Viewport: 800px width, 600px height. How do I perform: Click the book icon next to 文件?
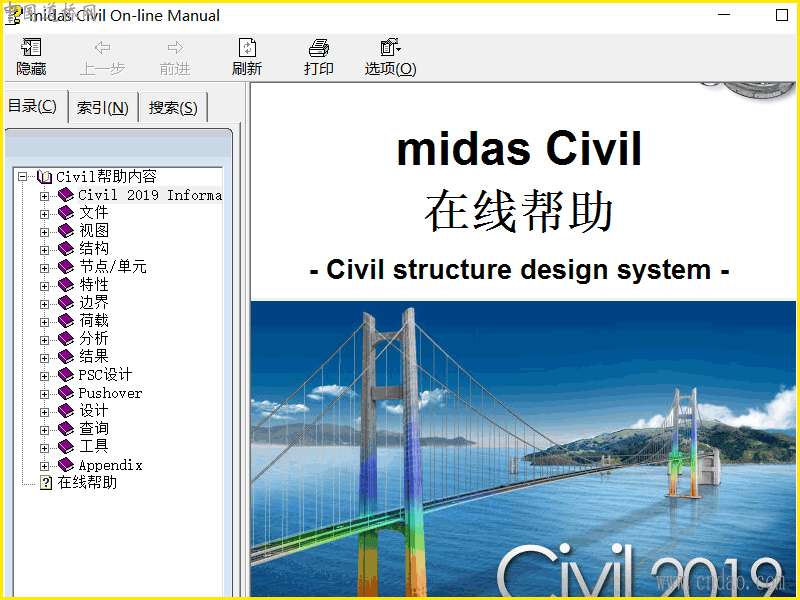pyautogui.click(x=66, y=212)
